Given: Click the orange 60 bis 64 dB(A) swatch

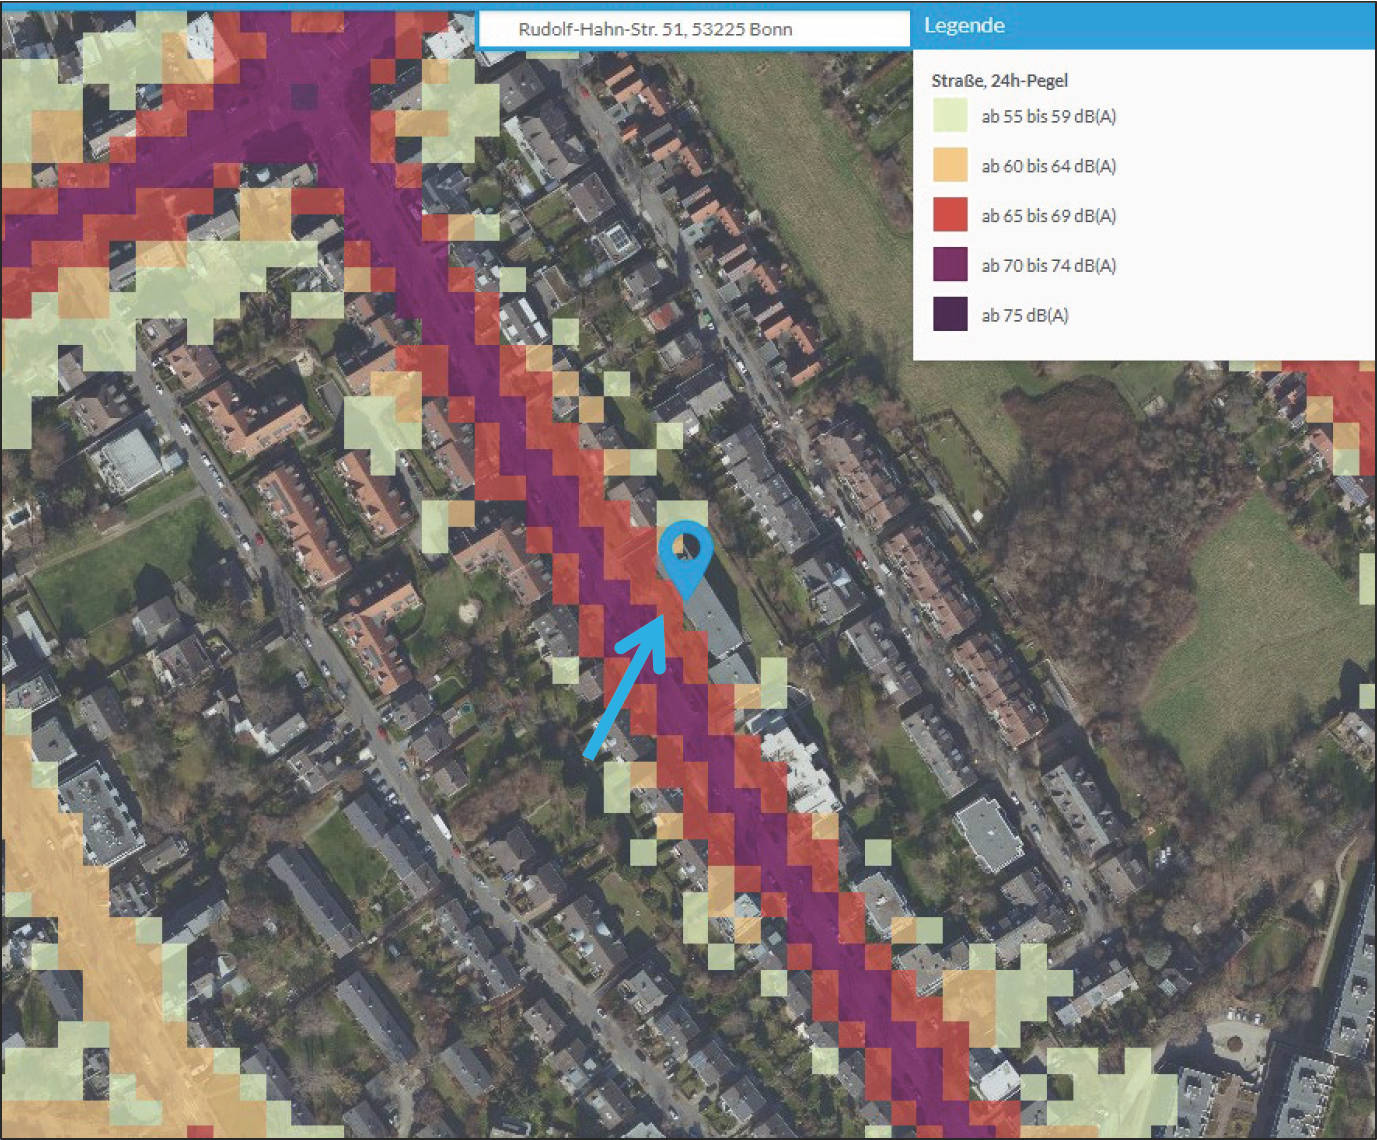Looking at the screenshot, I should coord(950,166).
